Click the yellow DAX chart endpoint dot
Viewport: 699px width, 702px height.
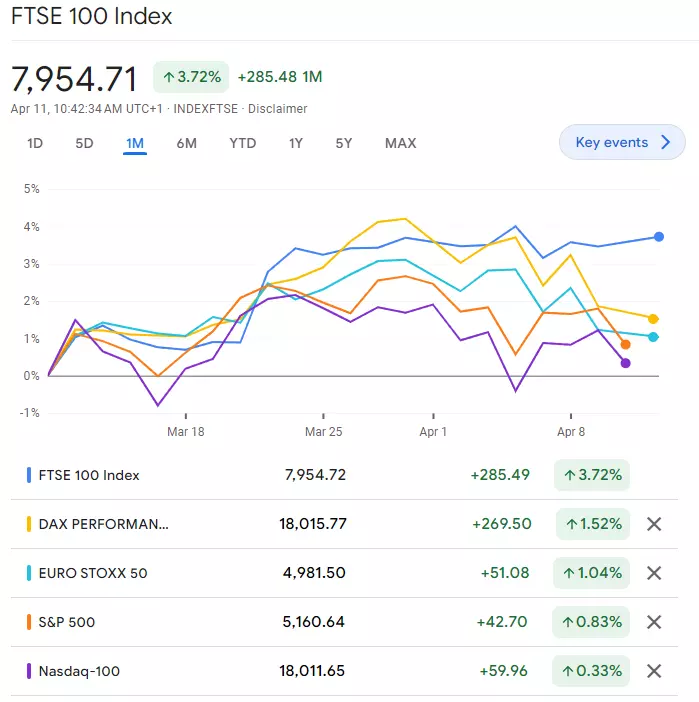tap(653, 319)
